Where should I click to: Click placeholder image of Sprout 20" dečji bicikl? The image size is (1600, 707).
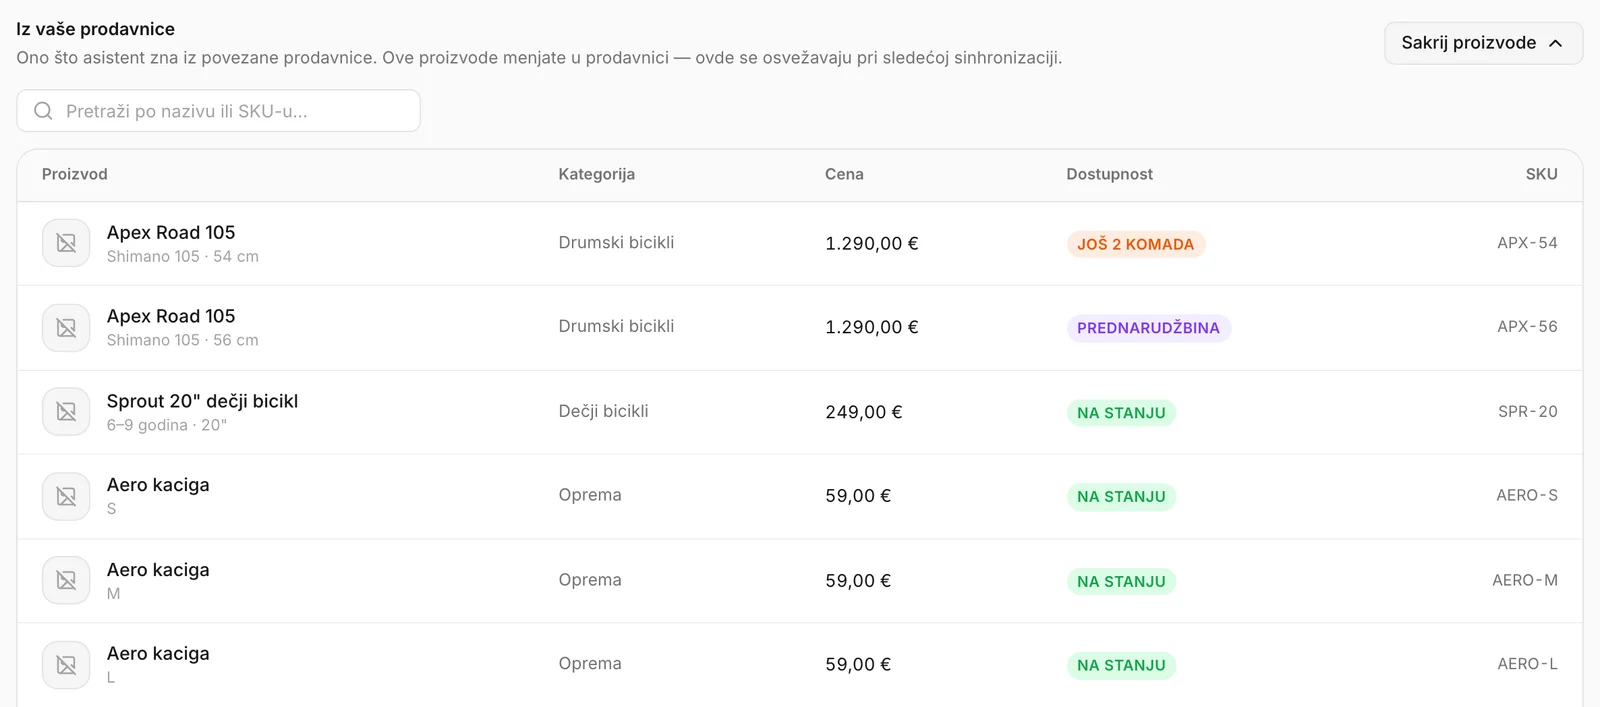(66, 412)
